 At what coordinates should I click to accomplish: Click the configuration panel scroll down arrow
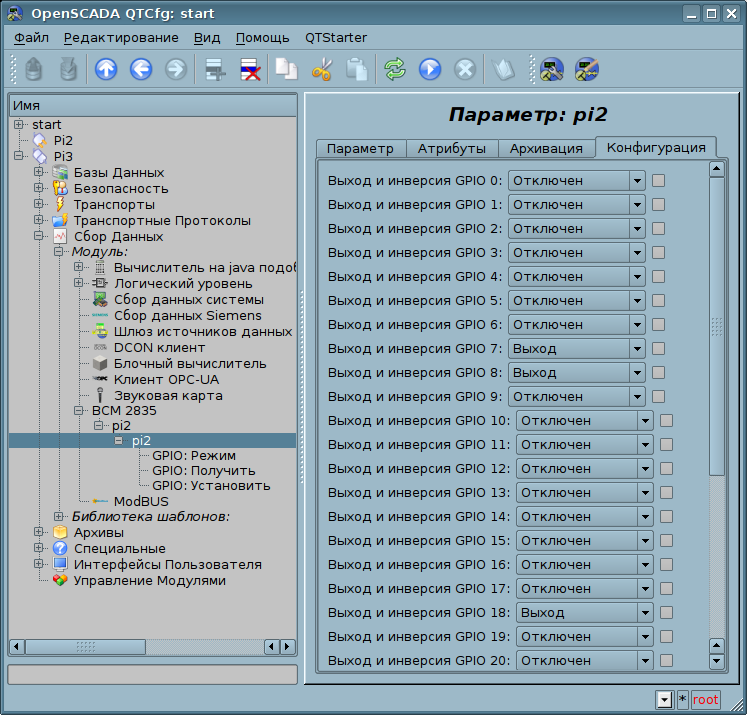click(x=716, y=660)
